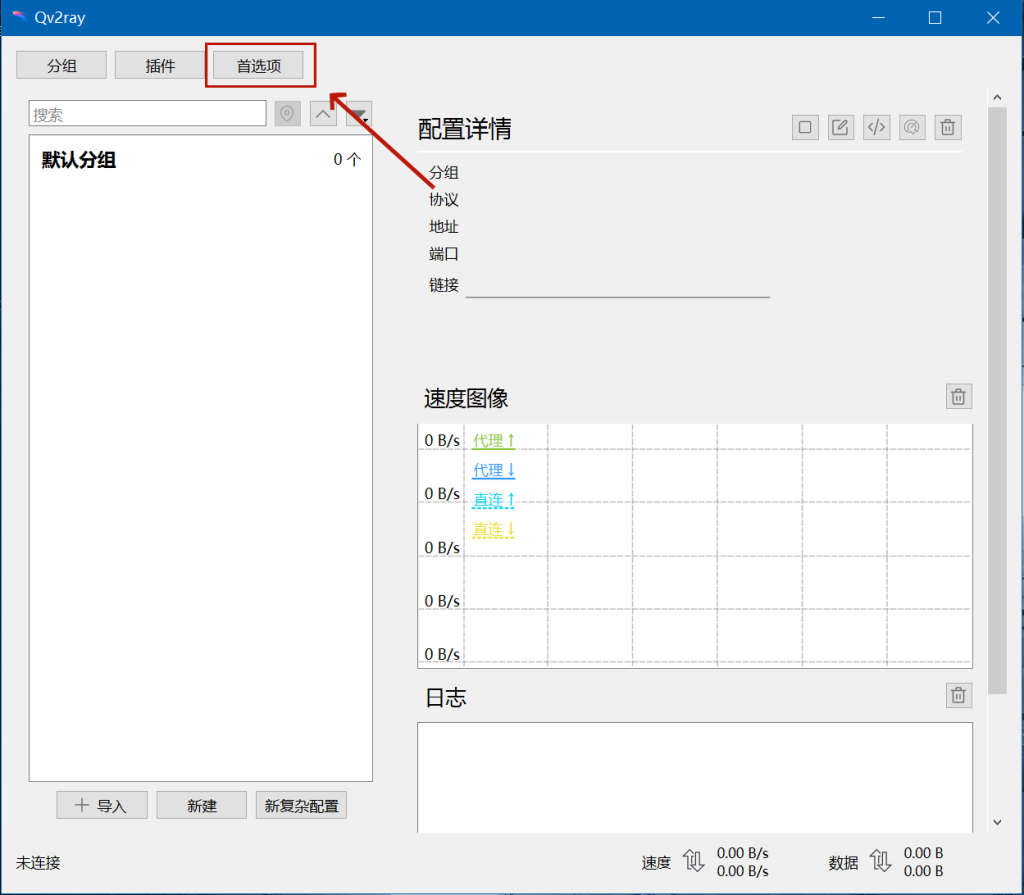Maximize the Qv2ray window
The height and width of the screenshot is (895, 1024).
point(935,18)
